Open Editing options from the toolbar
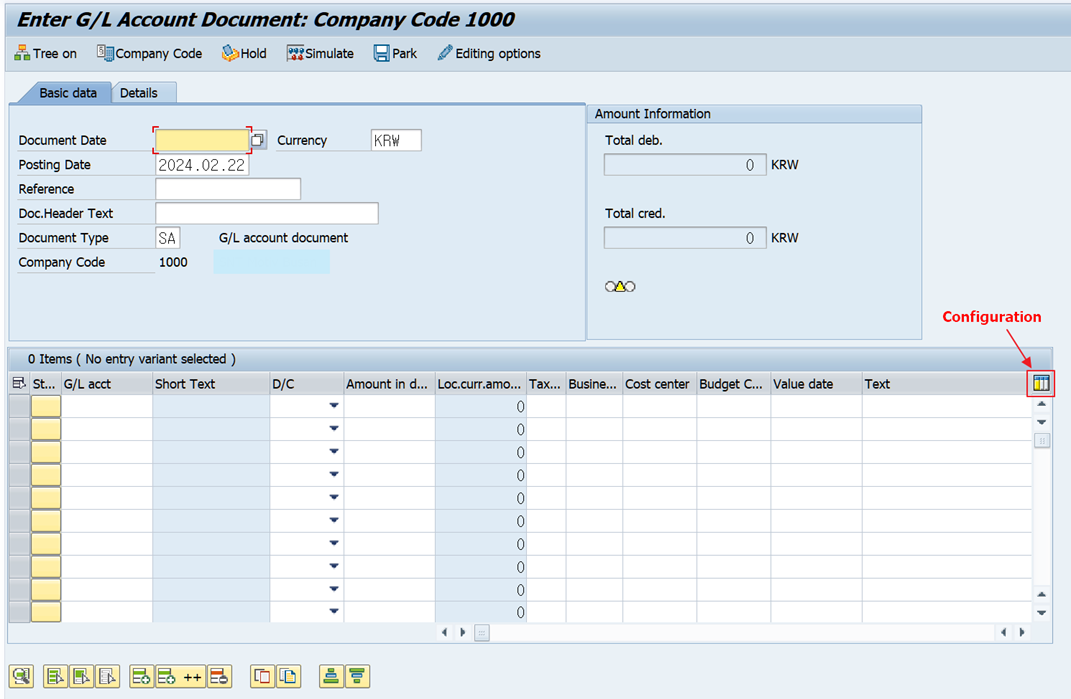Screen dimensions: 1071x699 click(489, 53)
